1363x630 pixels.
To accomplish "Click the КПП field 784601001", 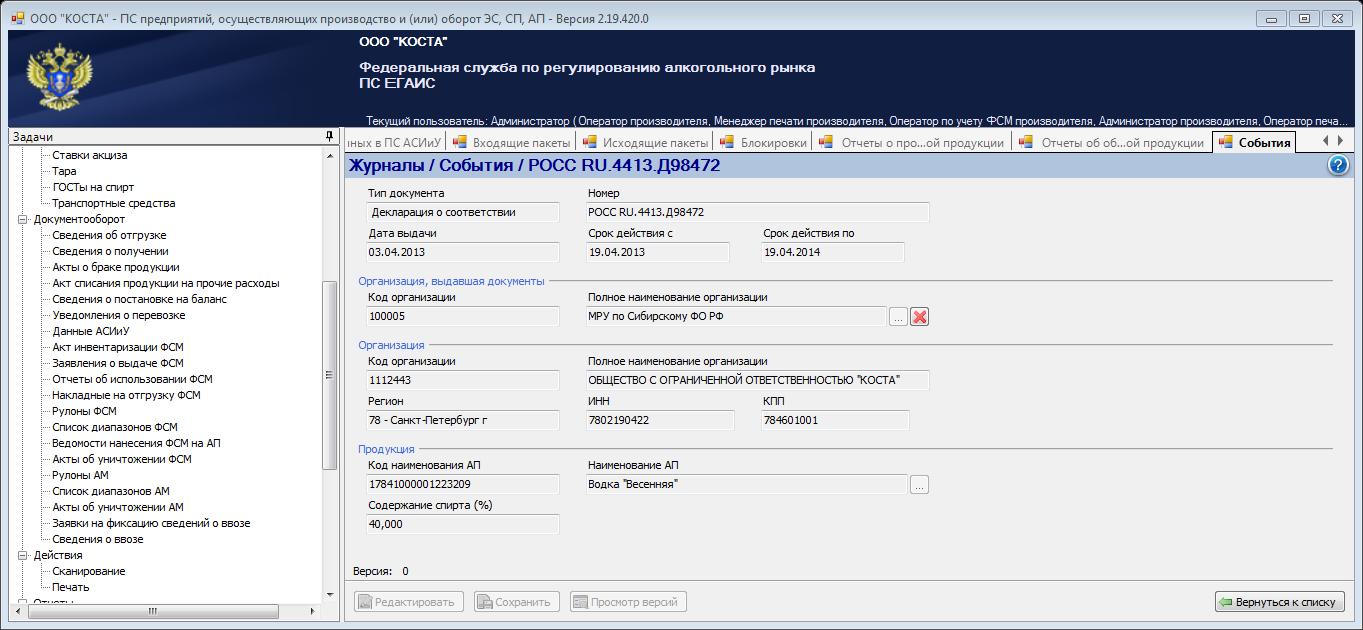I will click(835, 420).
